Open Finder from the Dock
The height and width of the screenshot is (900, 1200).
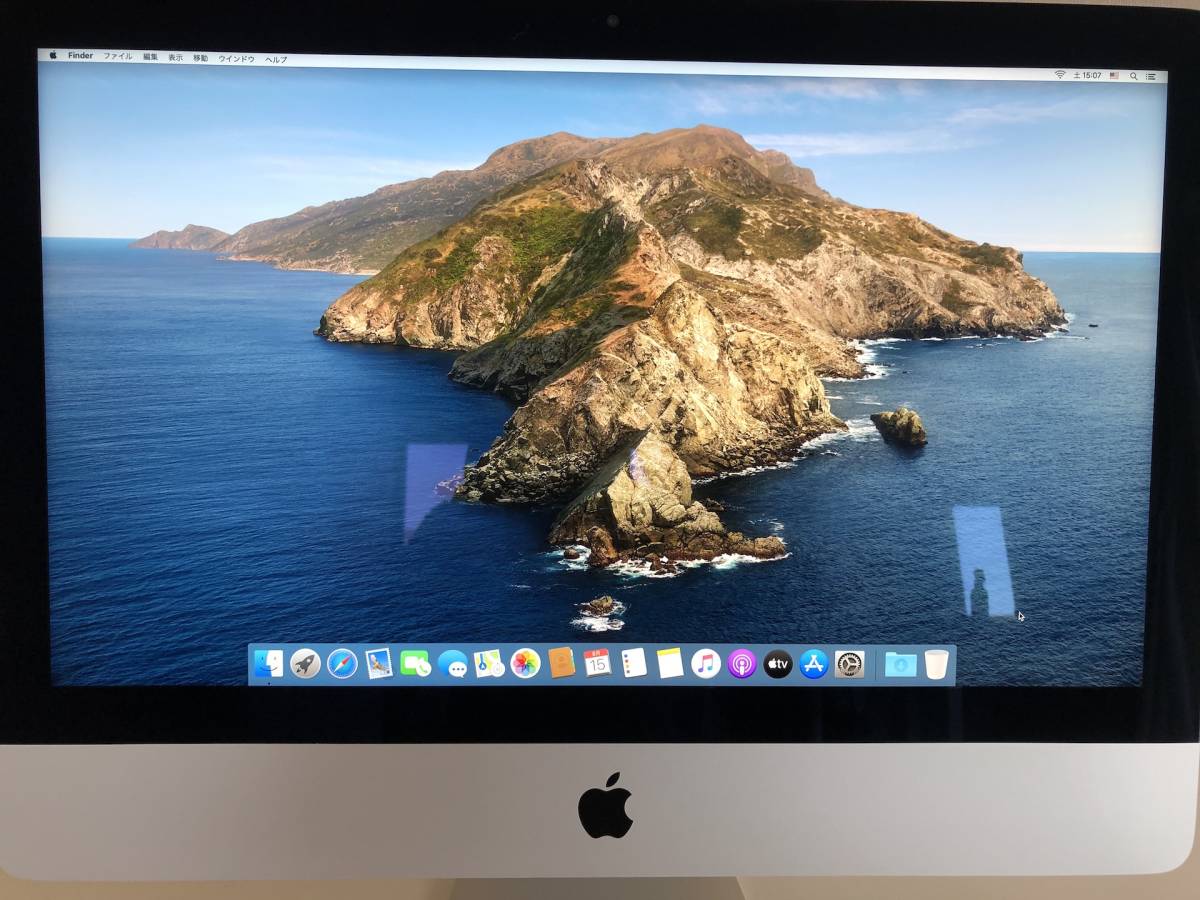268,663
